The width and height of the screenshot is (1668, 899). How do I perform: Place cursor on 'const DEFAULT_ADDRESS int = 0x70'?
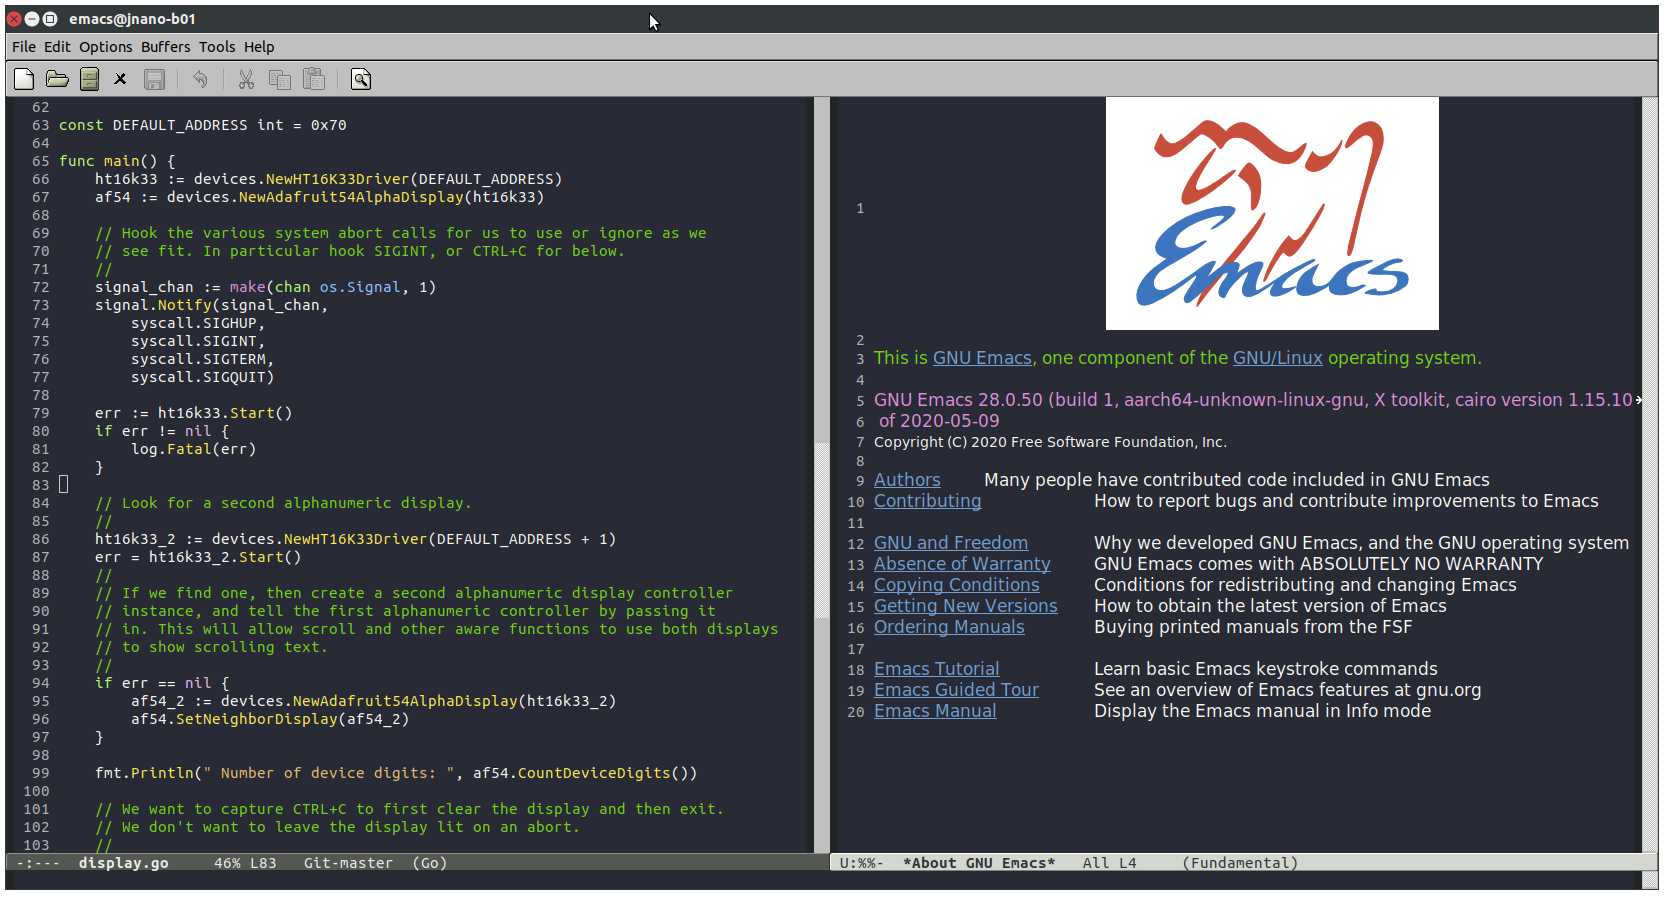[203, 125]
